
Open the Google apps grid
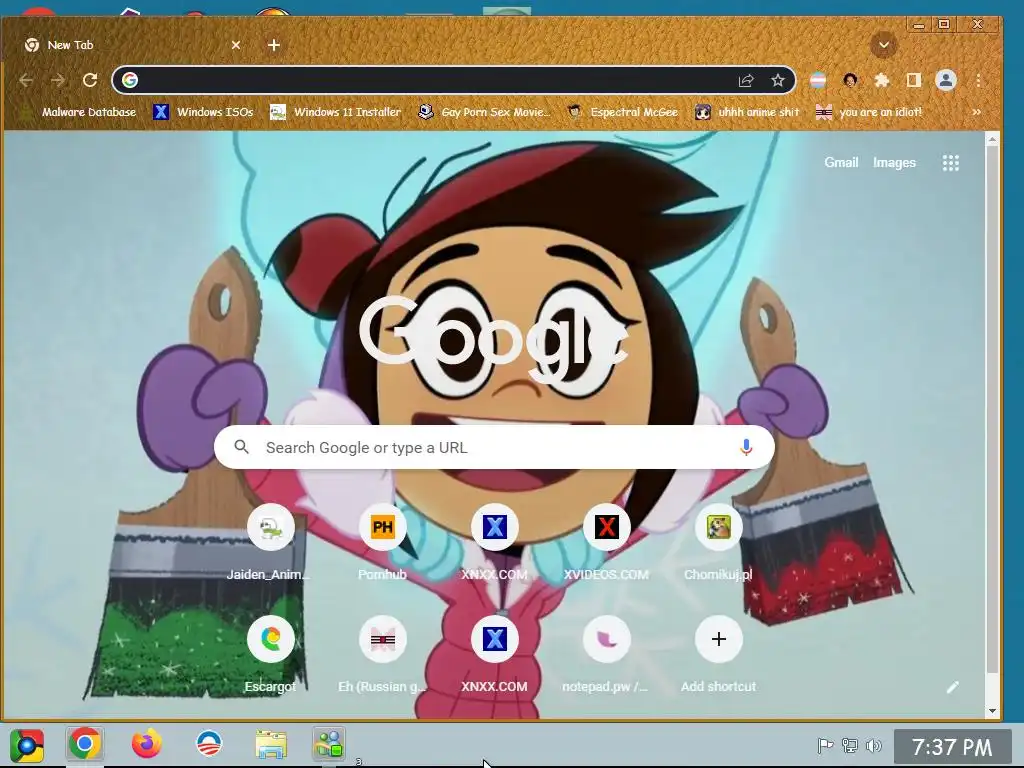(x=951, y=163)
